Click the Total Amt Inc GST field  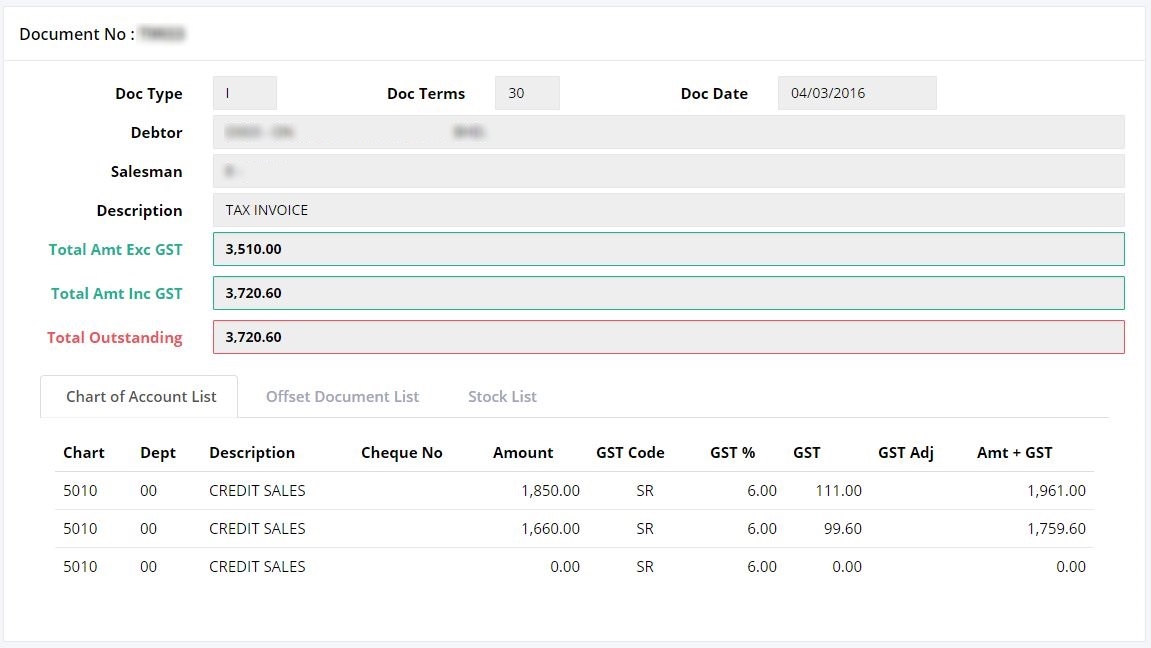(x=668, y=293)
